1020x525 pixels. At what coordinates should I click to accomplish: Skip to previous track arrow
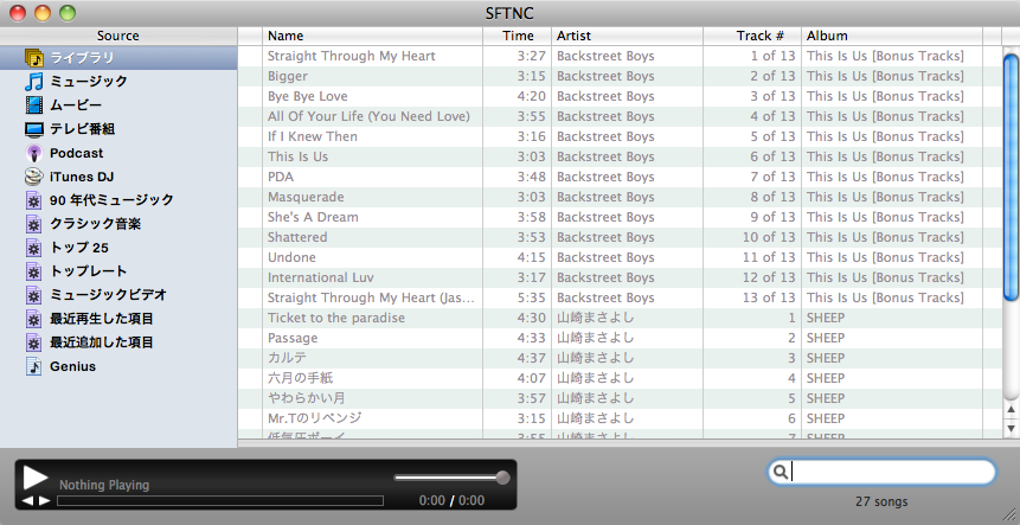tap(27, 500)
